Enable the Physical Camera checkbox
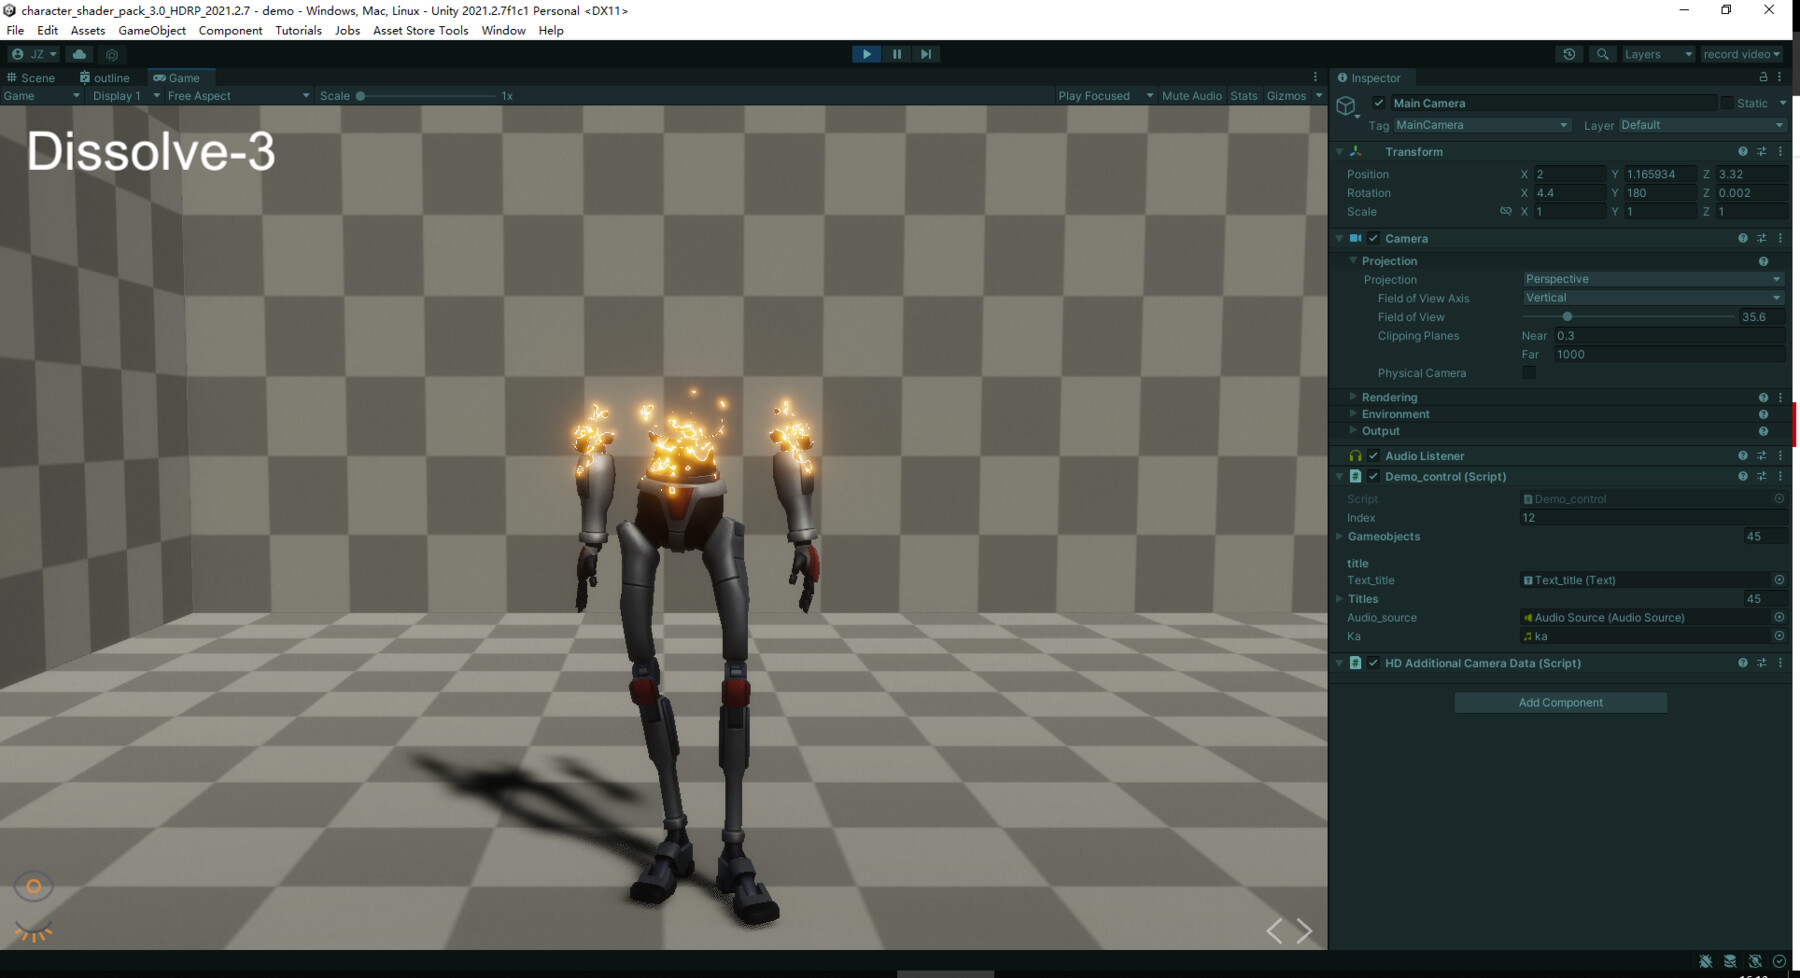 click(x=1529, y=372)
